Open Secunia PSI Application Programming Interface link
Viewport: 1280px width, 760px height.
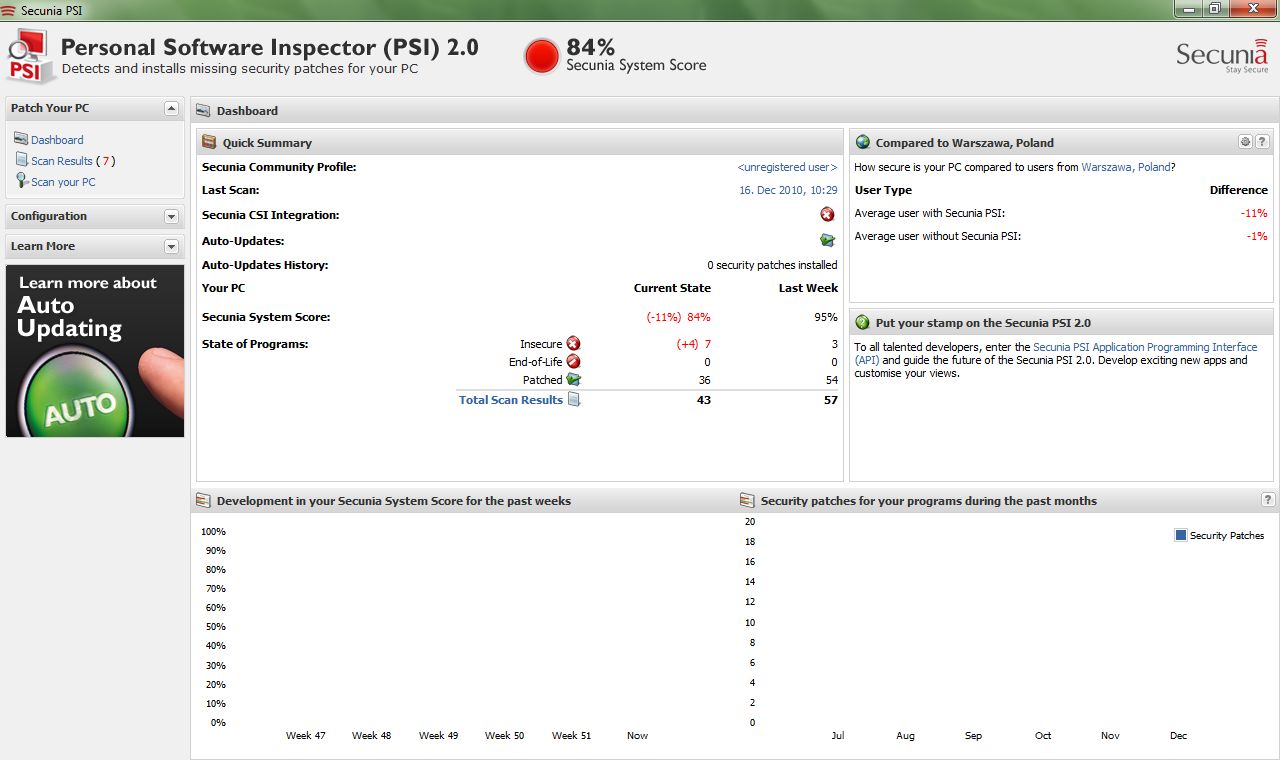[1145, 347]
